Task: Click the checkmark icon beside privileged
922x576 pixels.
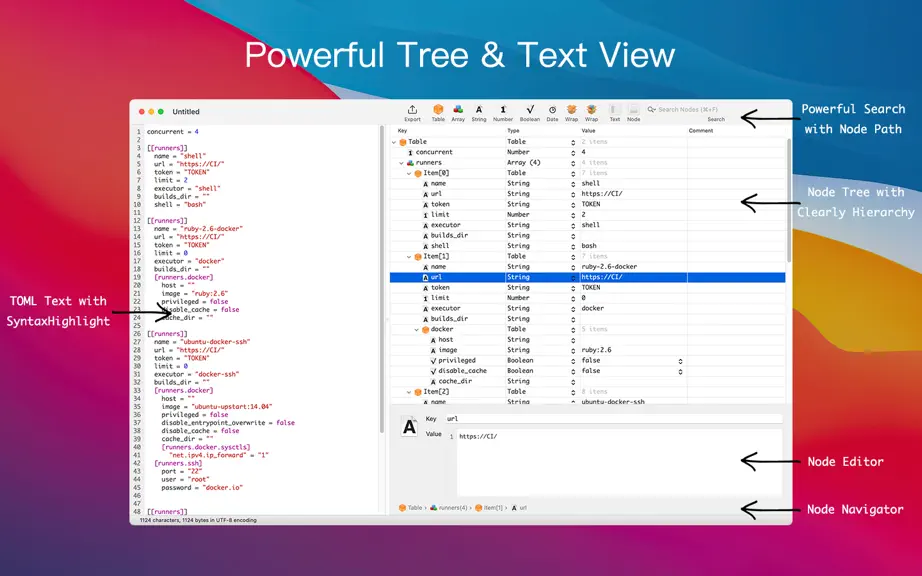Action: click(x=433, y=361)
